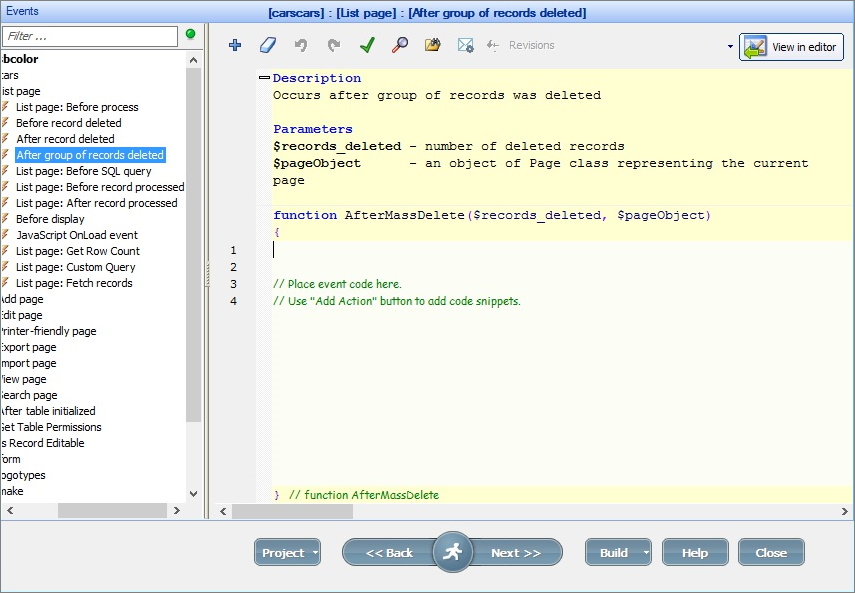Click the Undo arrow in toolbar

click(300, 45)
